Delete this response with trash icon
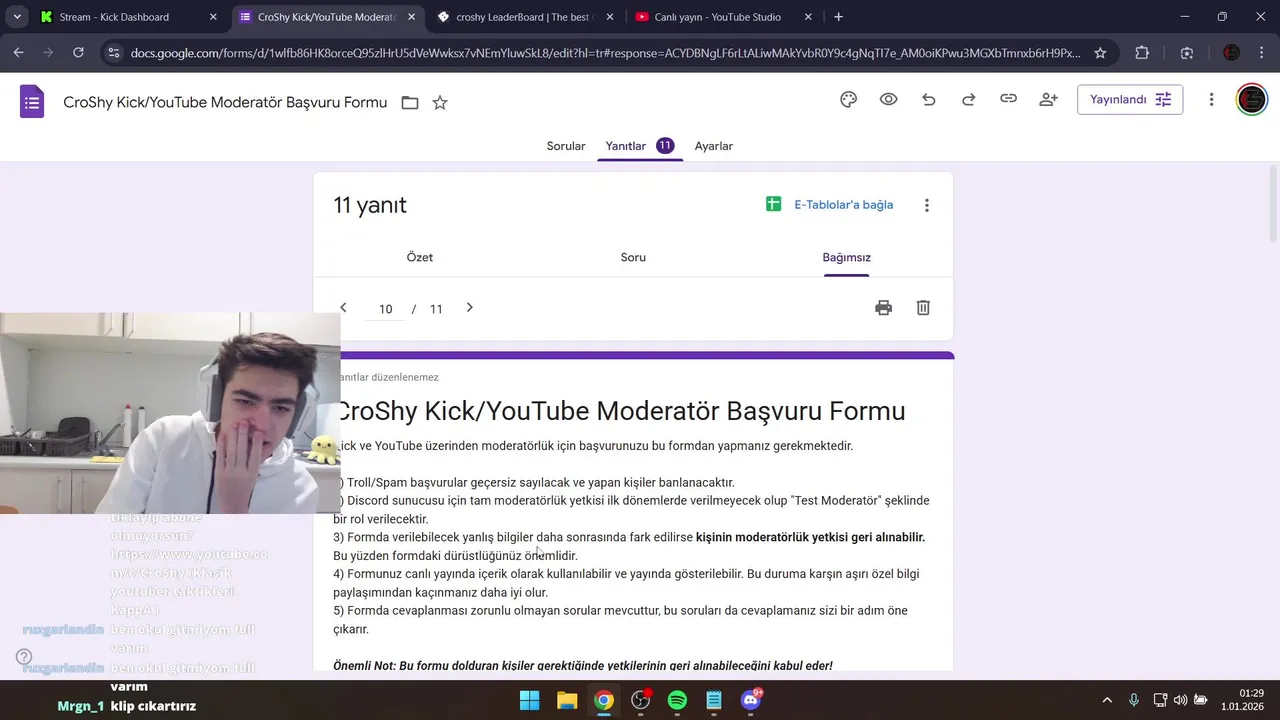The width and height of the screenshot is (1280, 720). tap(923, 308)
